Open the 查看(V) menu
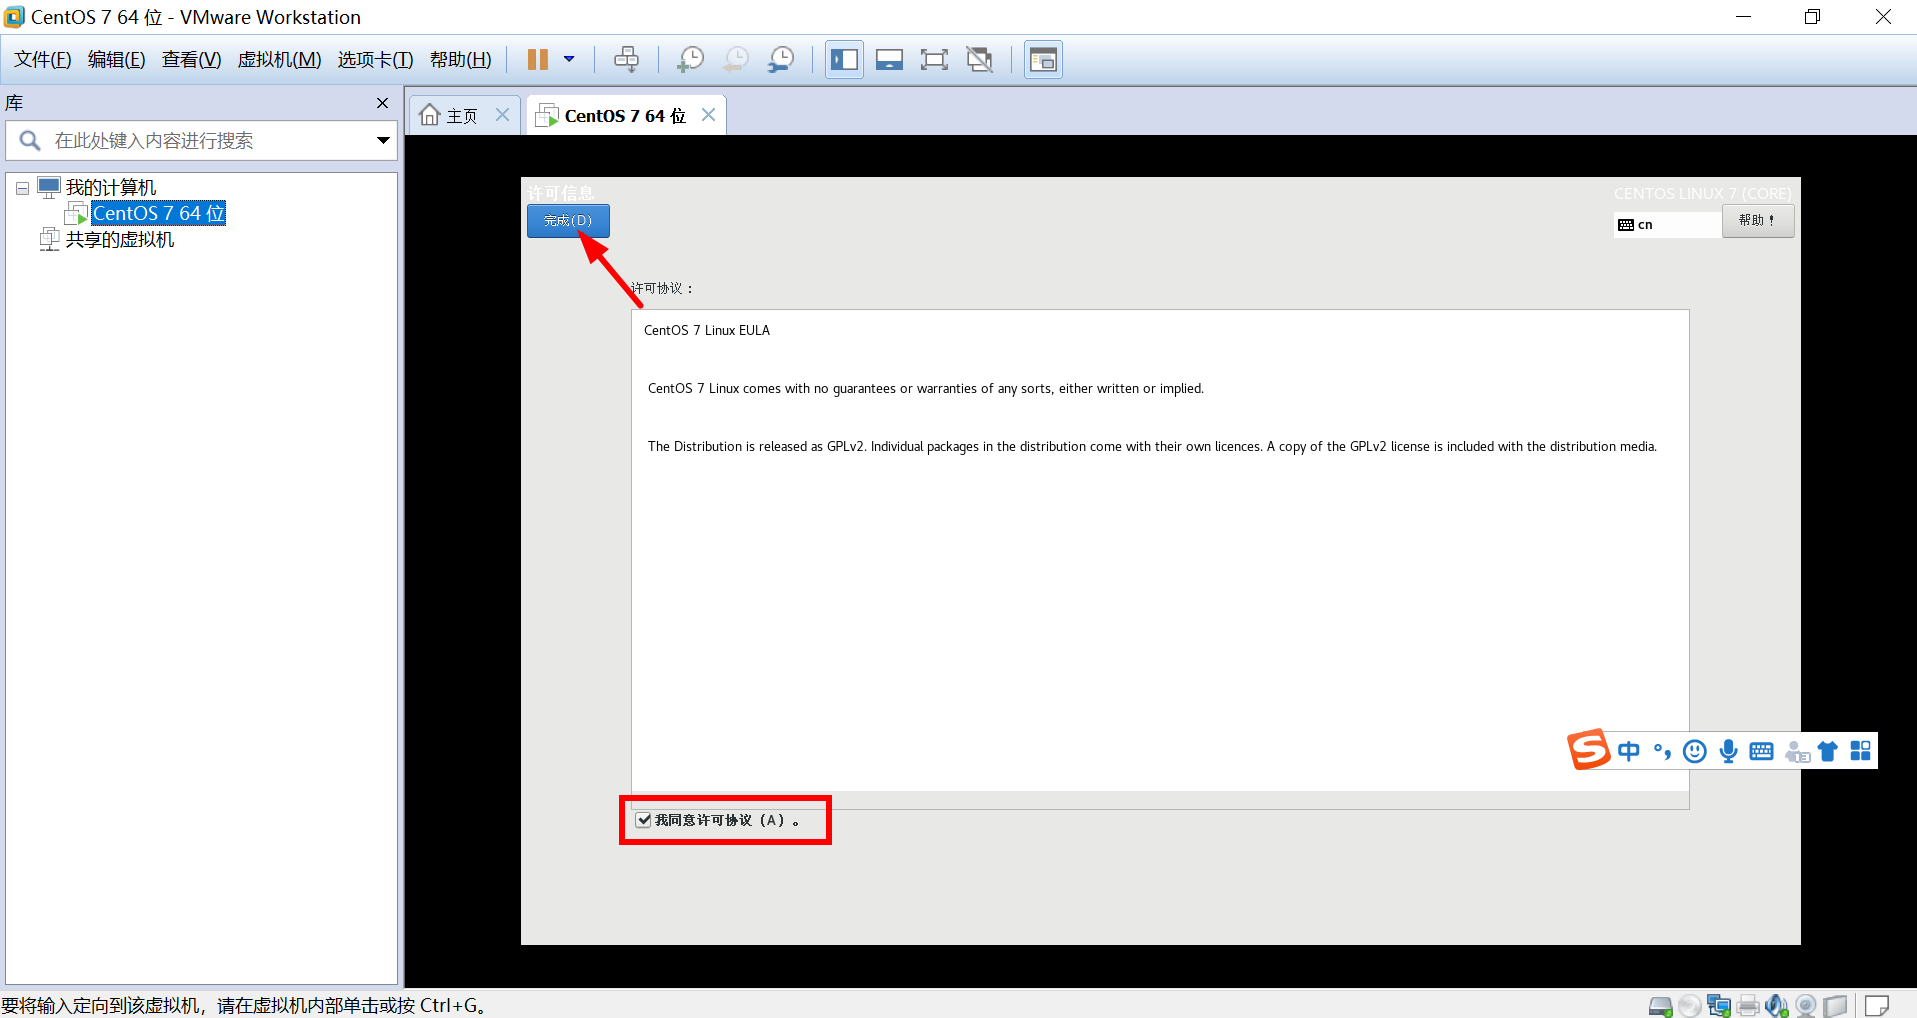 (192, 60)
